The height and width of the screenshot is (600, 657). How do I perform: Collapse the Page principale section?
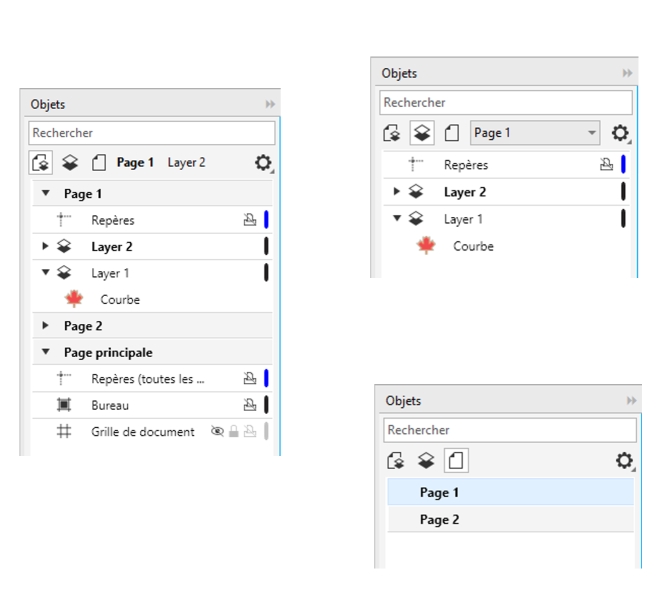click(46, 352)
